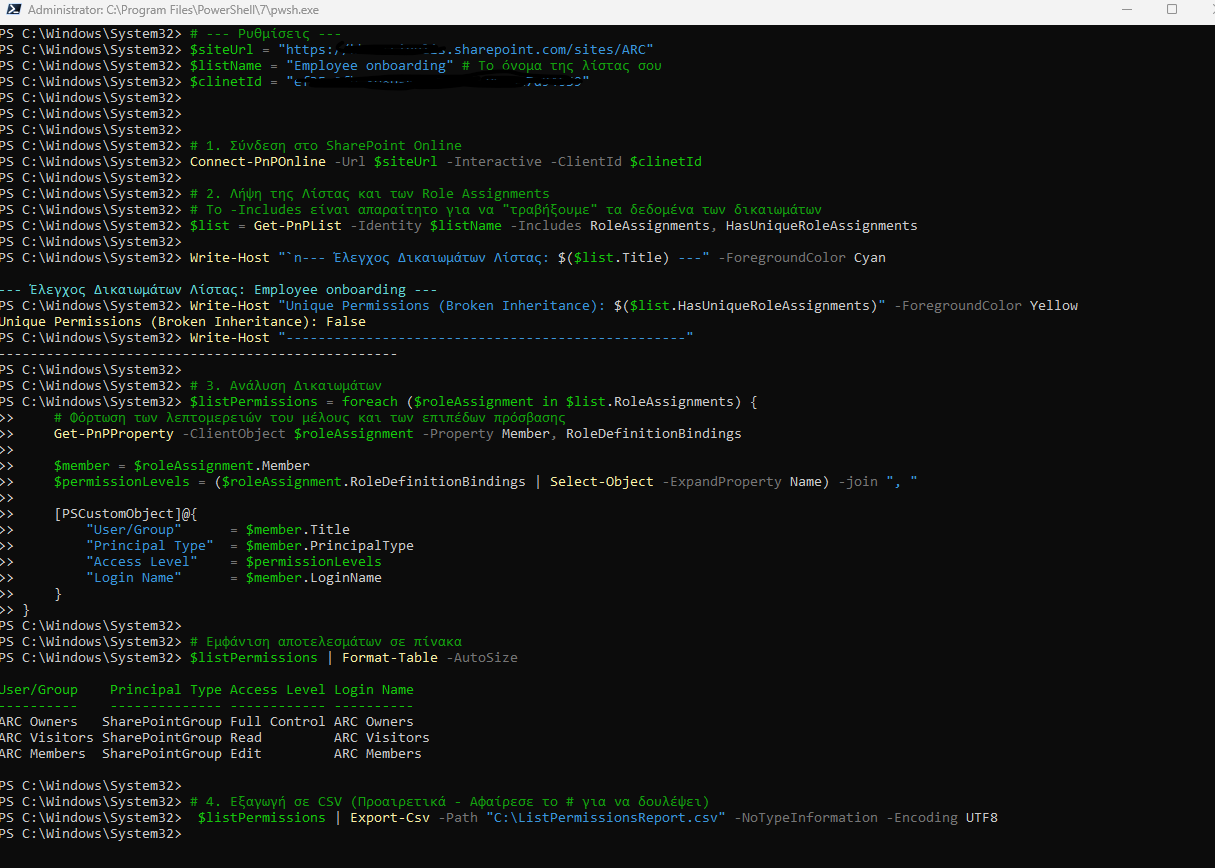Click the Export-Csv cmdlet
1215x868 pixels.
[389, 818]
